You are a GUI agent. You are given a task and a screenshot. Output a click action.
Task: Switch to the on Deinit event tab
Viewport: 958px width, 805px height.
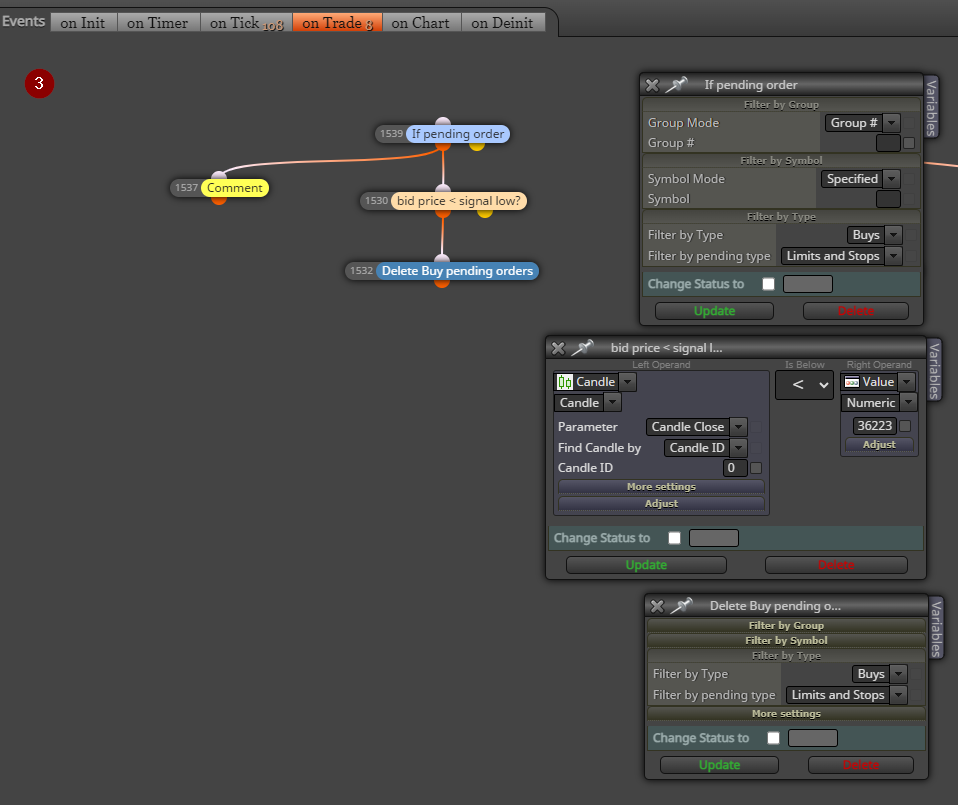(503, 23)
